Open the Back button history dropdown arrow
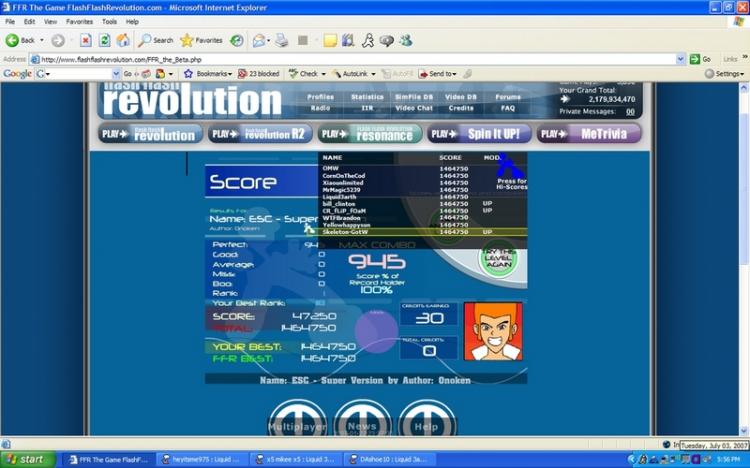 click(42, 41)
